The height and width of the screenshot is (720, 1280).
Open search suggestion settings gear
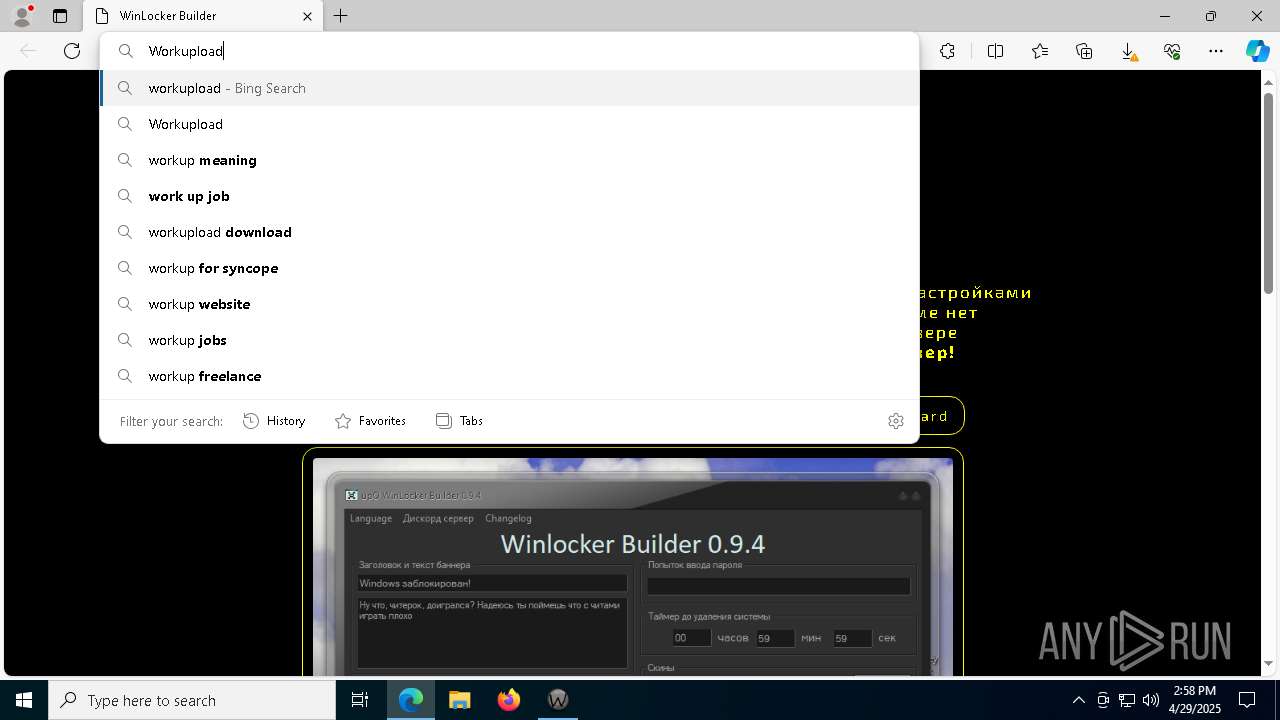896,421
